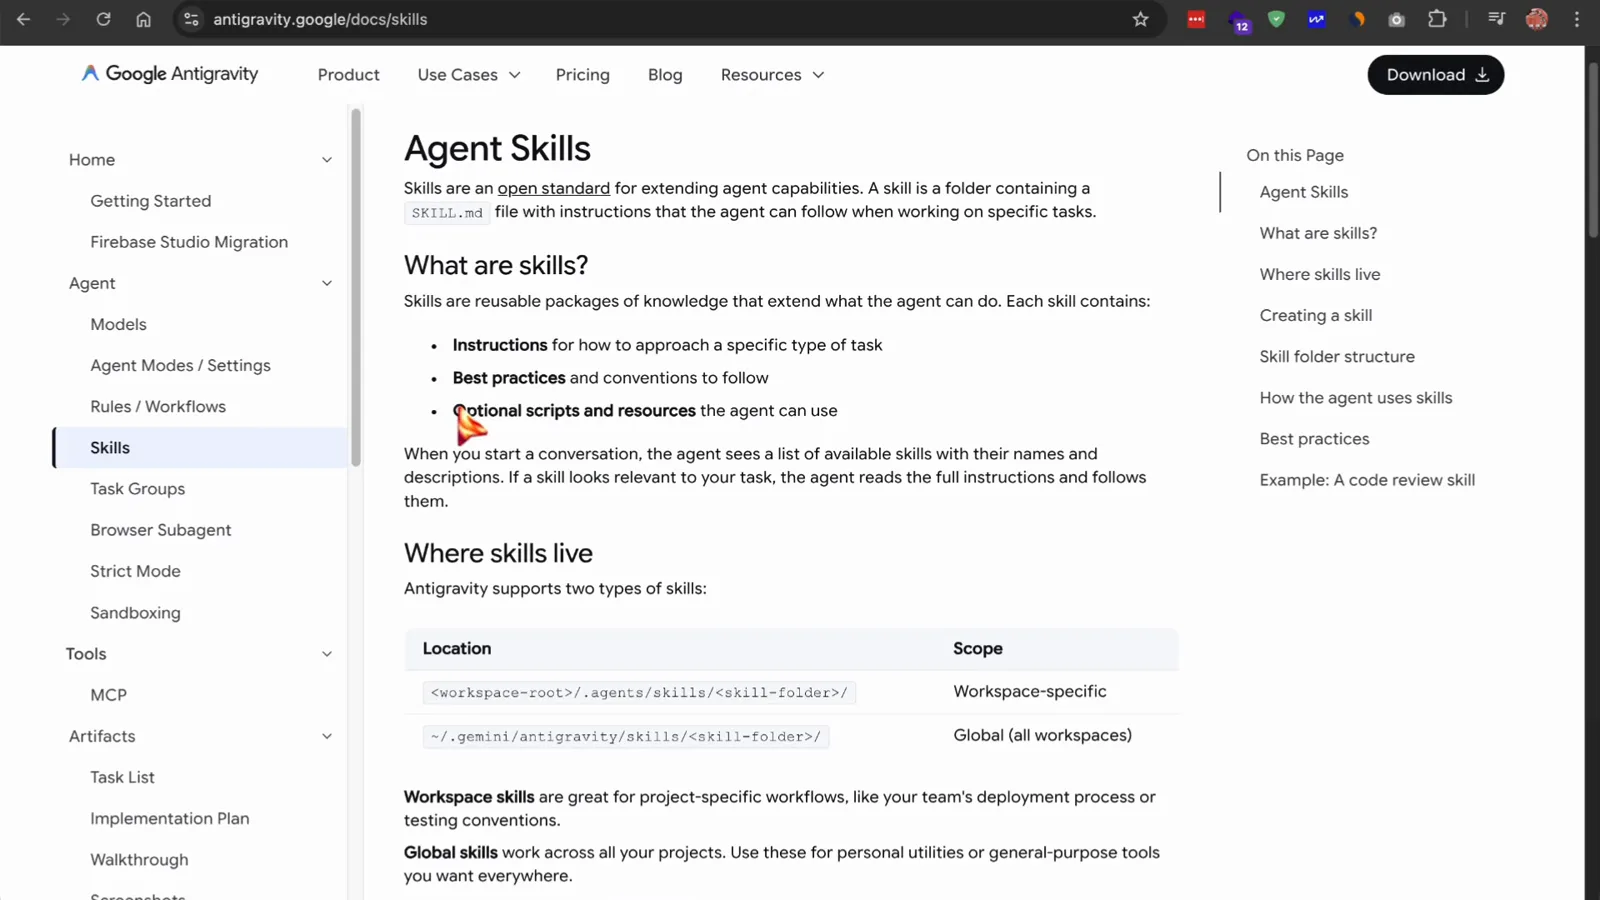
Task: Click the workspace-root skills path cell
Action: 639,692
